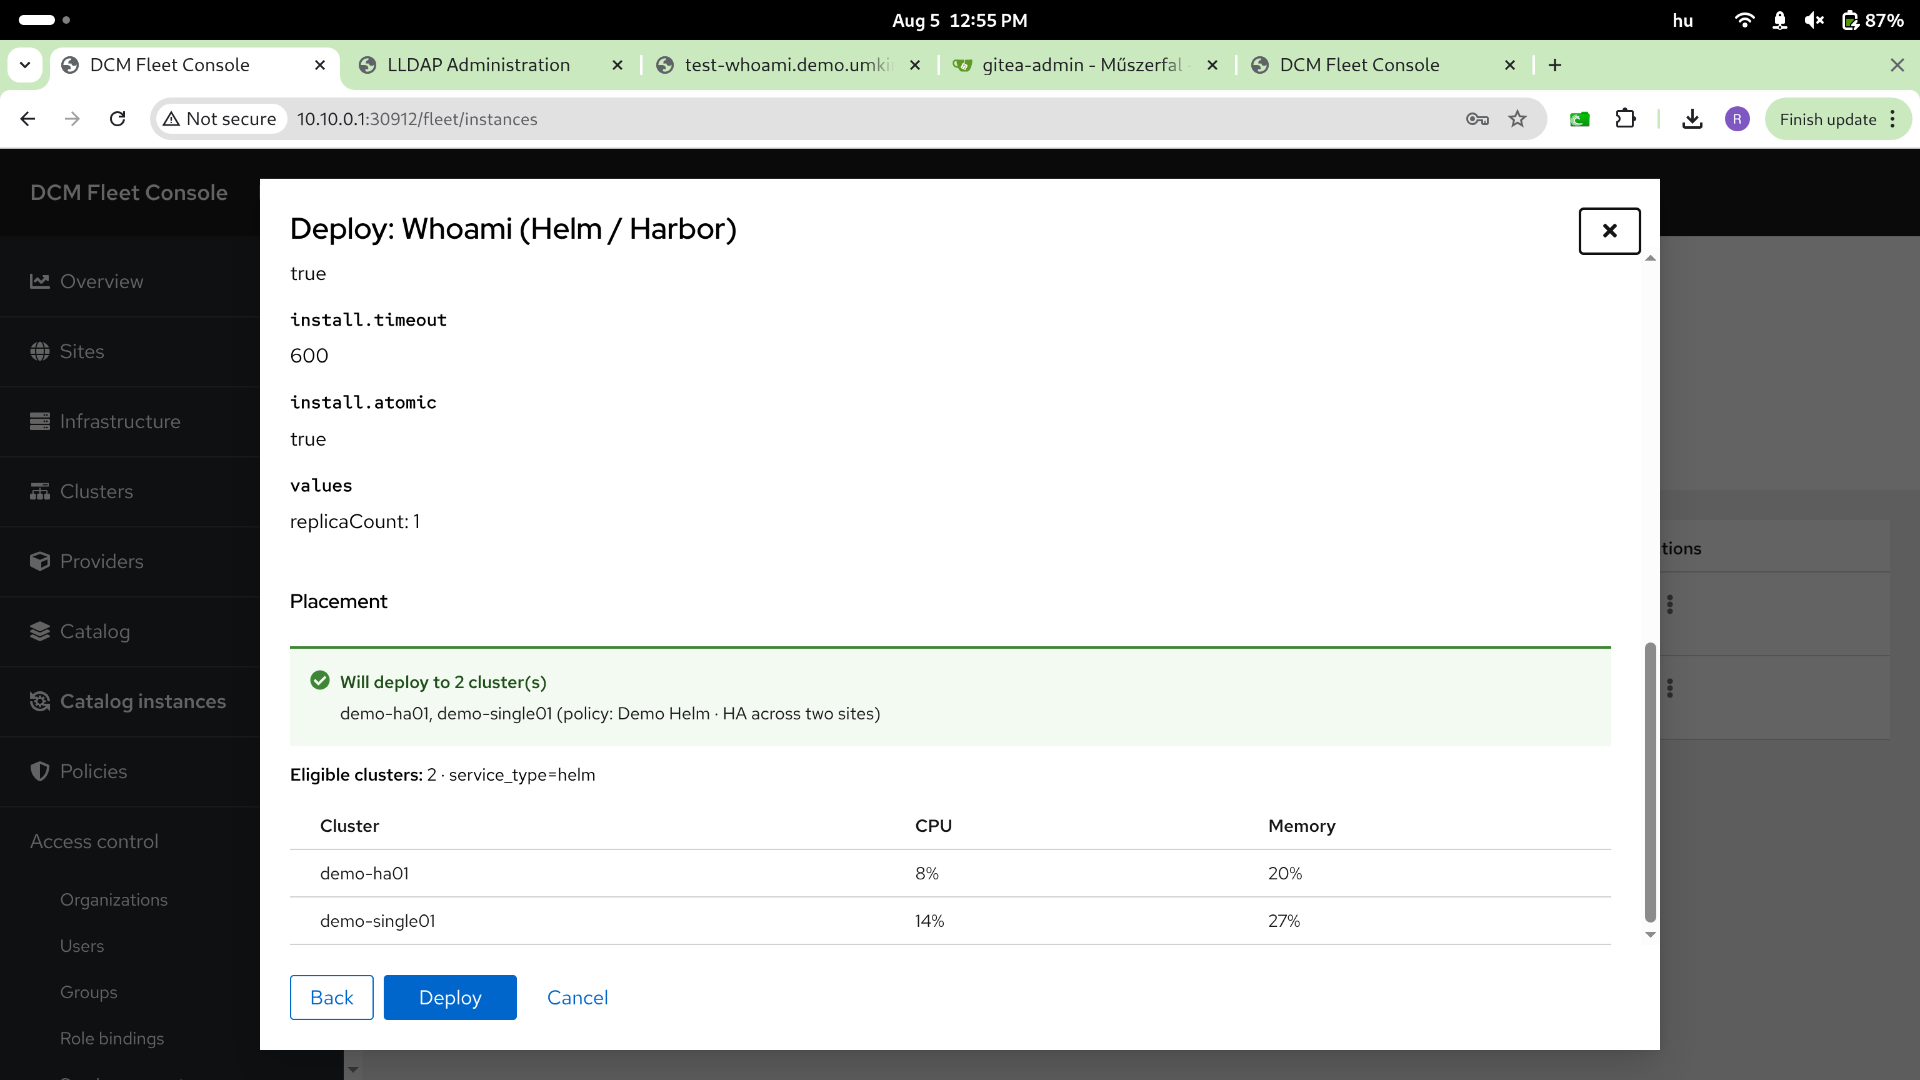
Task: Click the demo-ha01 cluster cell
Action: 365,874
